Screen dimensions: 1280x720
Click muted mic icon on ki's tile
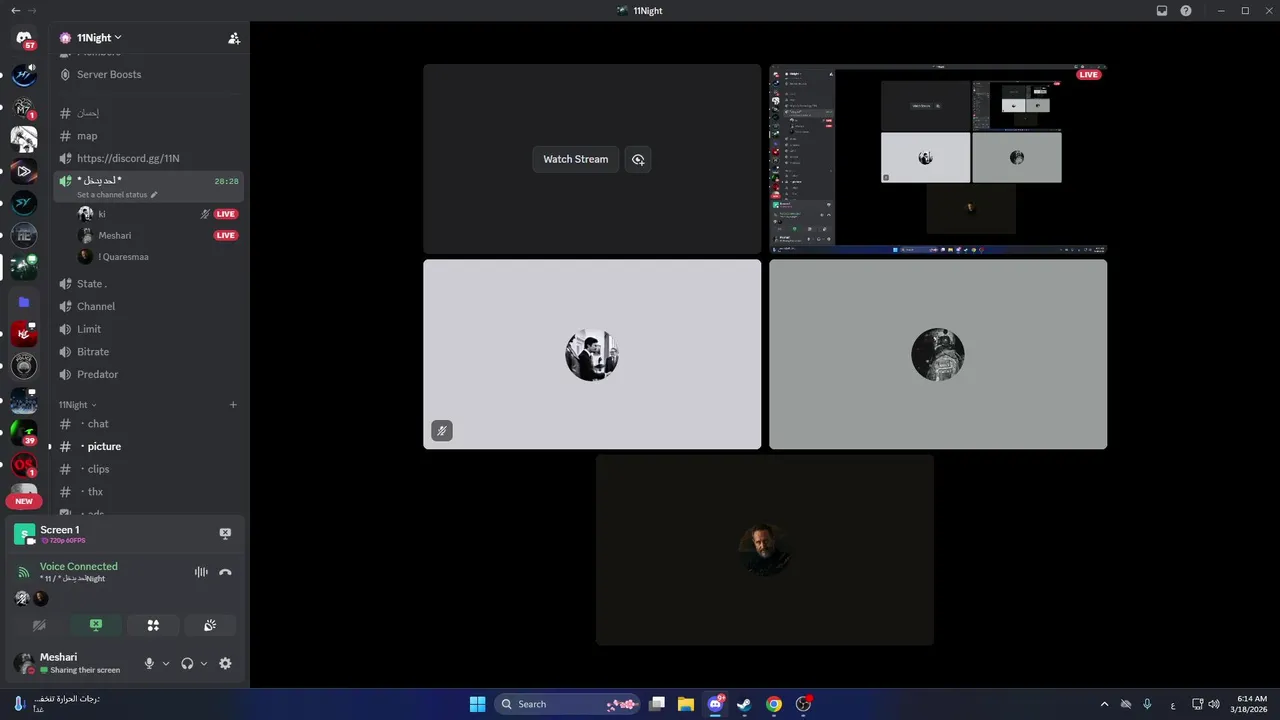(x=442, y=431)
